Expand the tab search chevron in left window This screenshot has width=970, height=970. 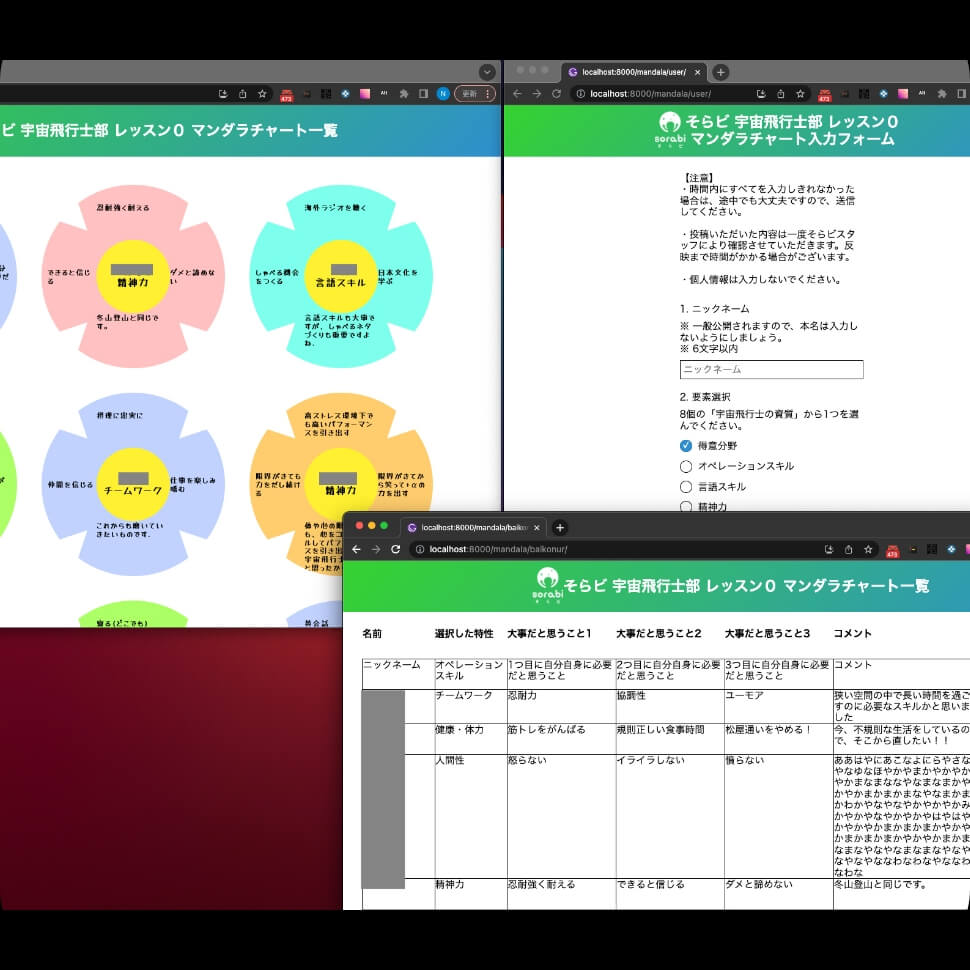tap(487, 72)
